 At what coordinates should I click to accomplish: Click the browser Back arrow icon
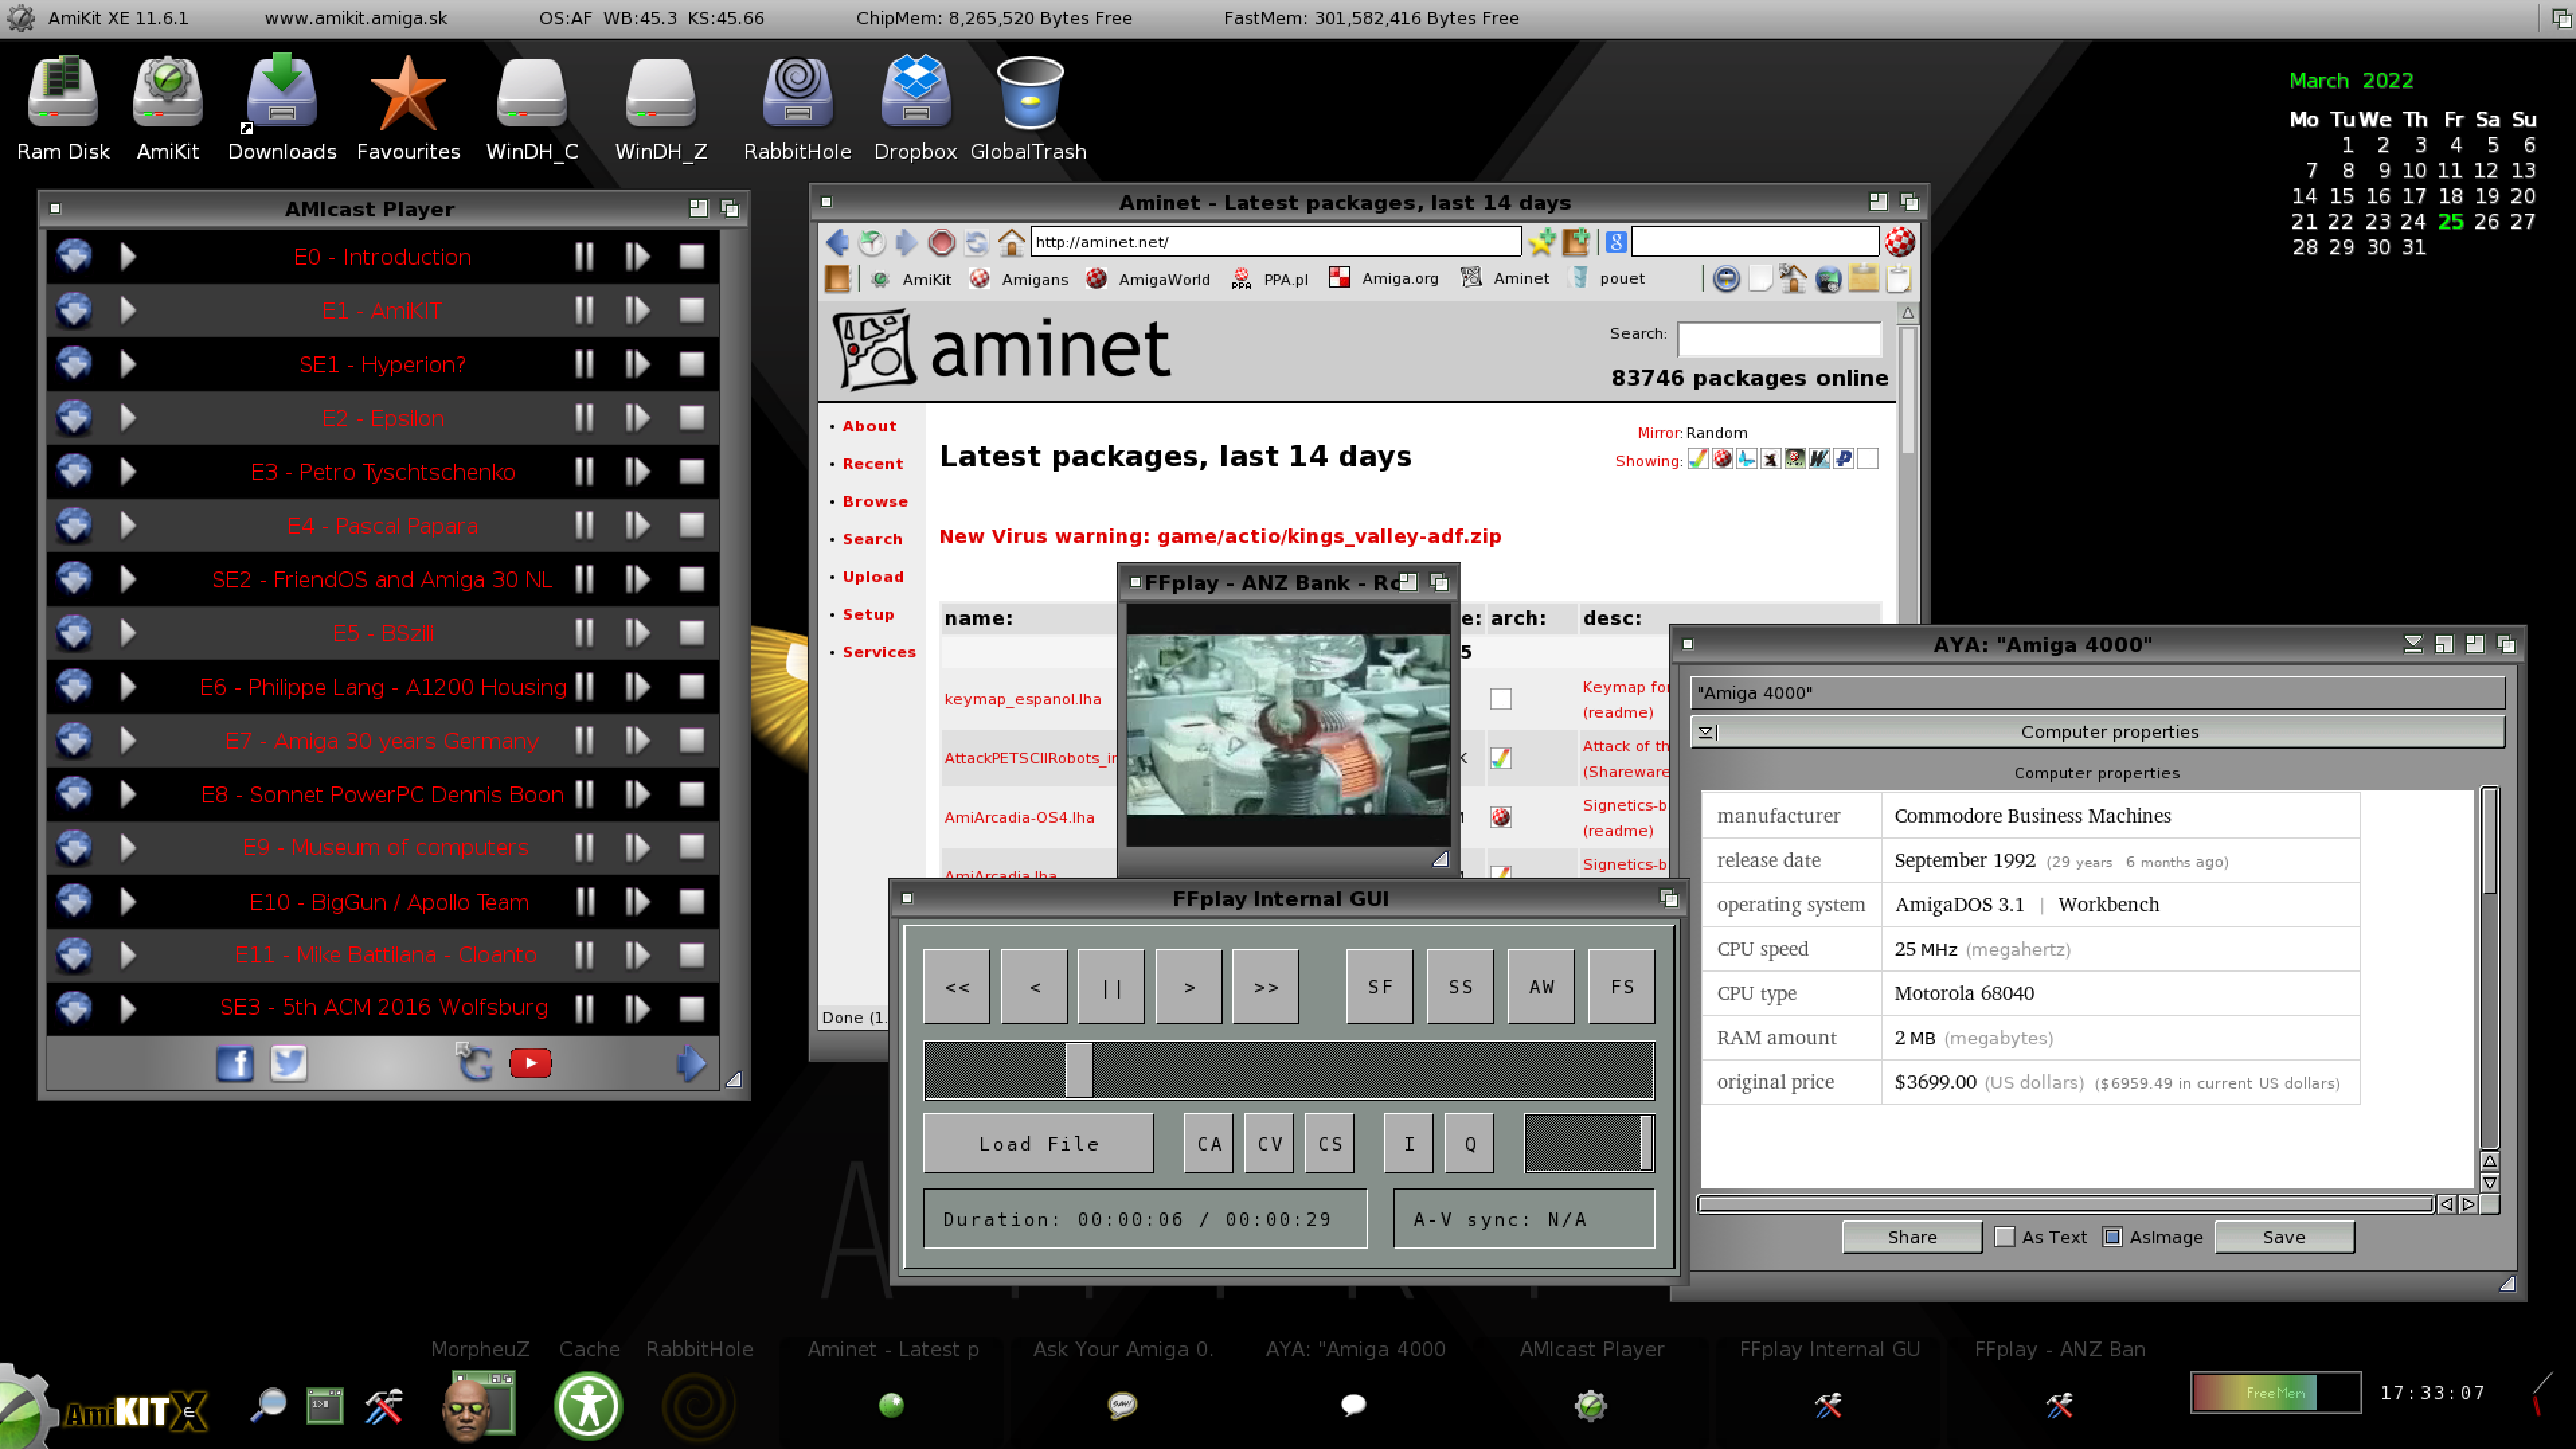(x=838, y=242)
